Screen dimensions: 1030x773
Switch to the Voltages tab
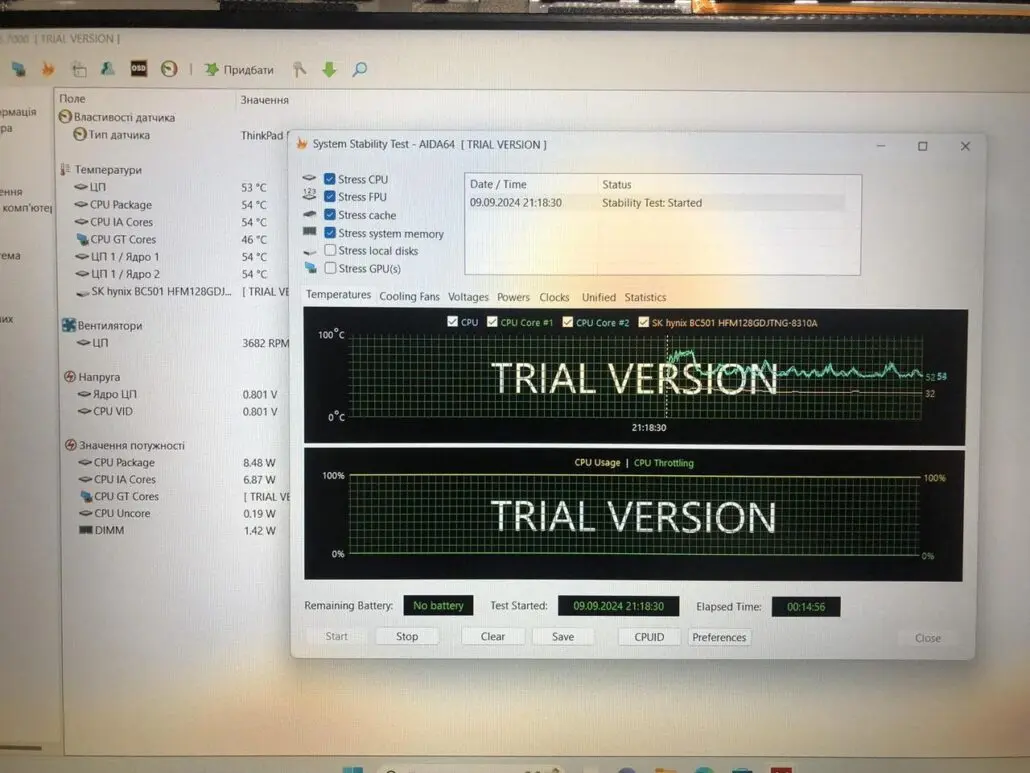(x=468, y=297)
